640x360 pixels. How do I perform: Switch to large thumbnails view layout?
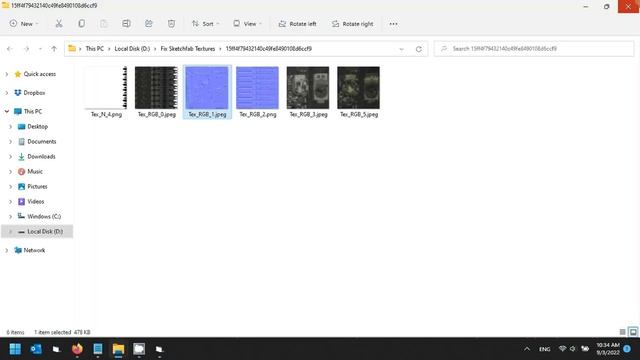[633, 332]
